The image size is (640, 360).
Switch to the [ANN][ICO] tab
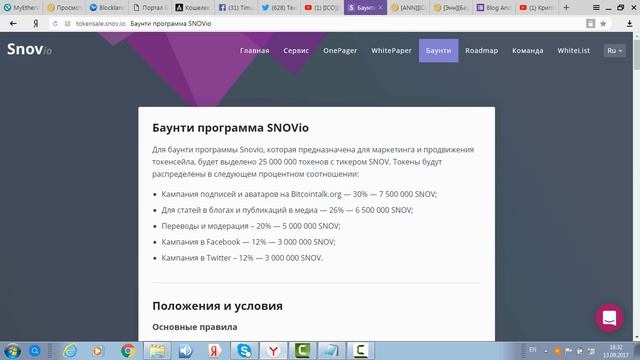coord(408,7)
